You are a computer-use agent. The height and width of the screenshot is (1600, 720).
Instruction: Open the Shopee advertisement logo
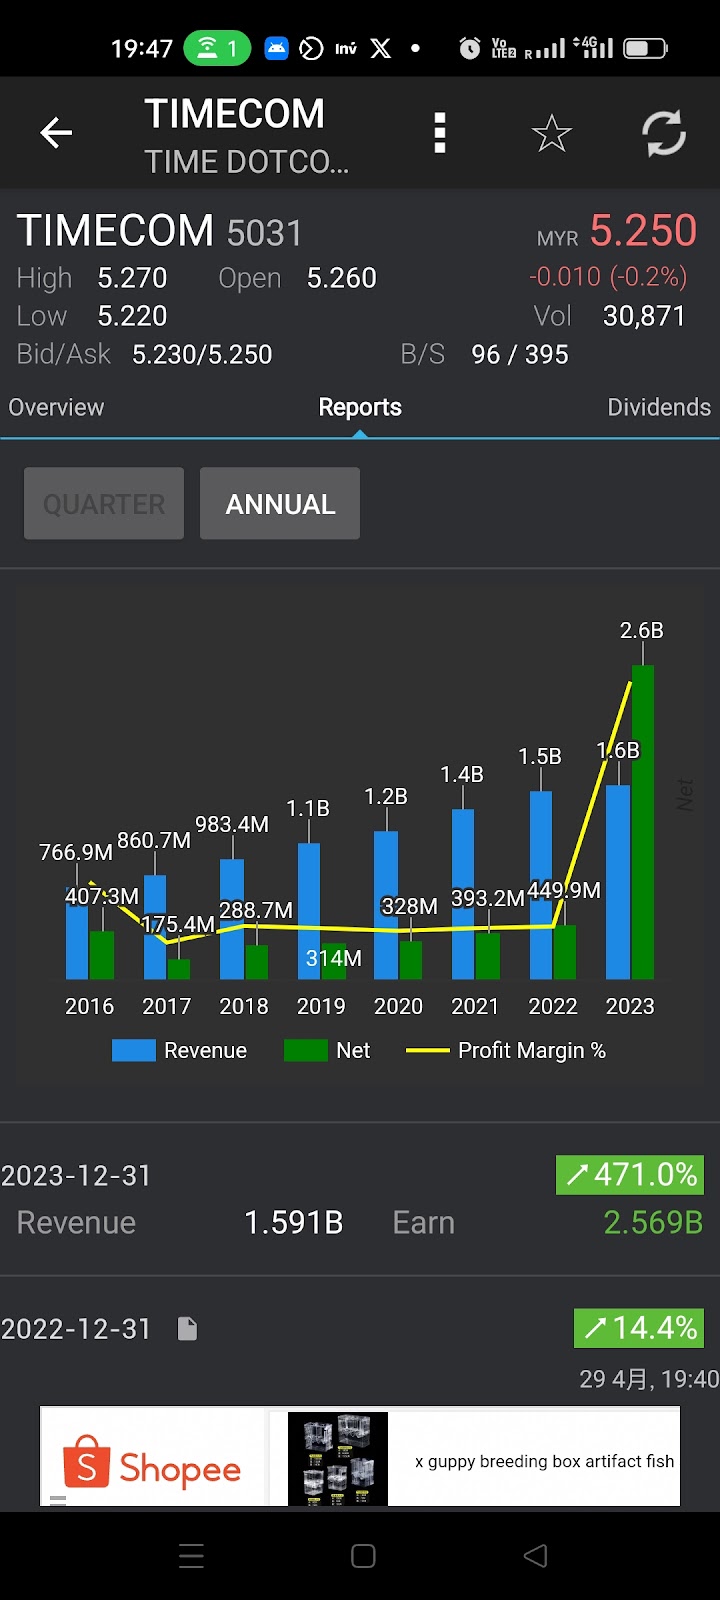tap(153, 1462)
